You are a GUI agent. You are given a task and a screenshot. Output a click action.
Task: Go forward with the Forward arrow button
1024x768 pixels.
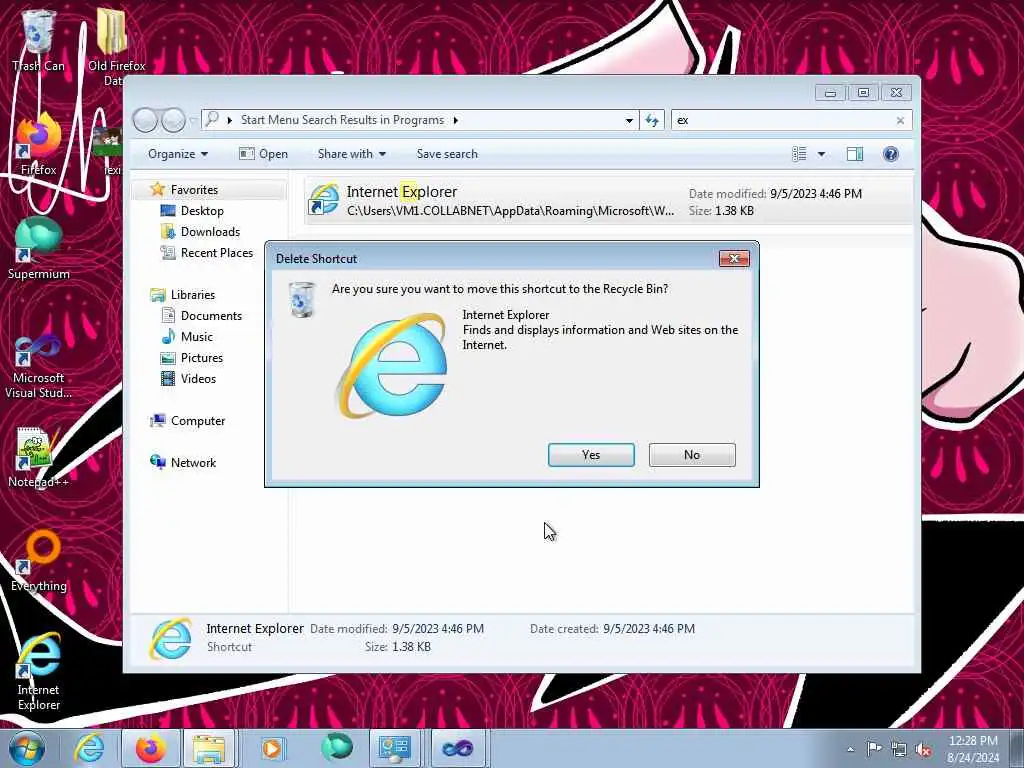[x=173, y=120]
